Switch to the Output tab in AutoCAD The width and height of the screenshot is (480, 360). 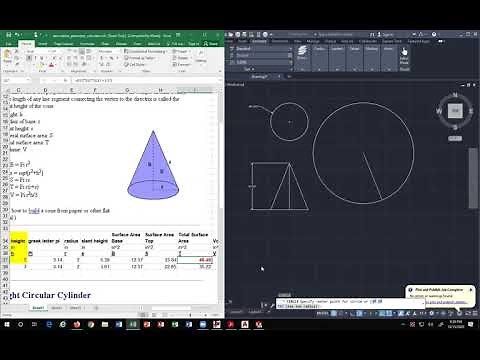pyautogui.click(x=330, y=41)
